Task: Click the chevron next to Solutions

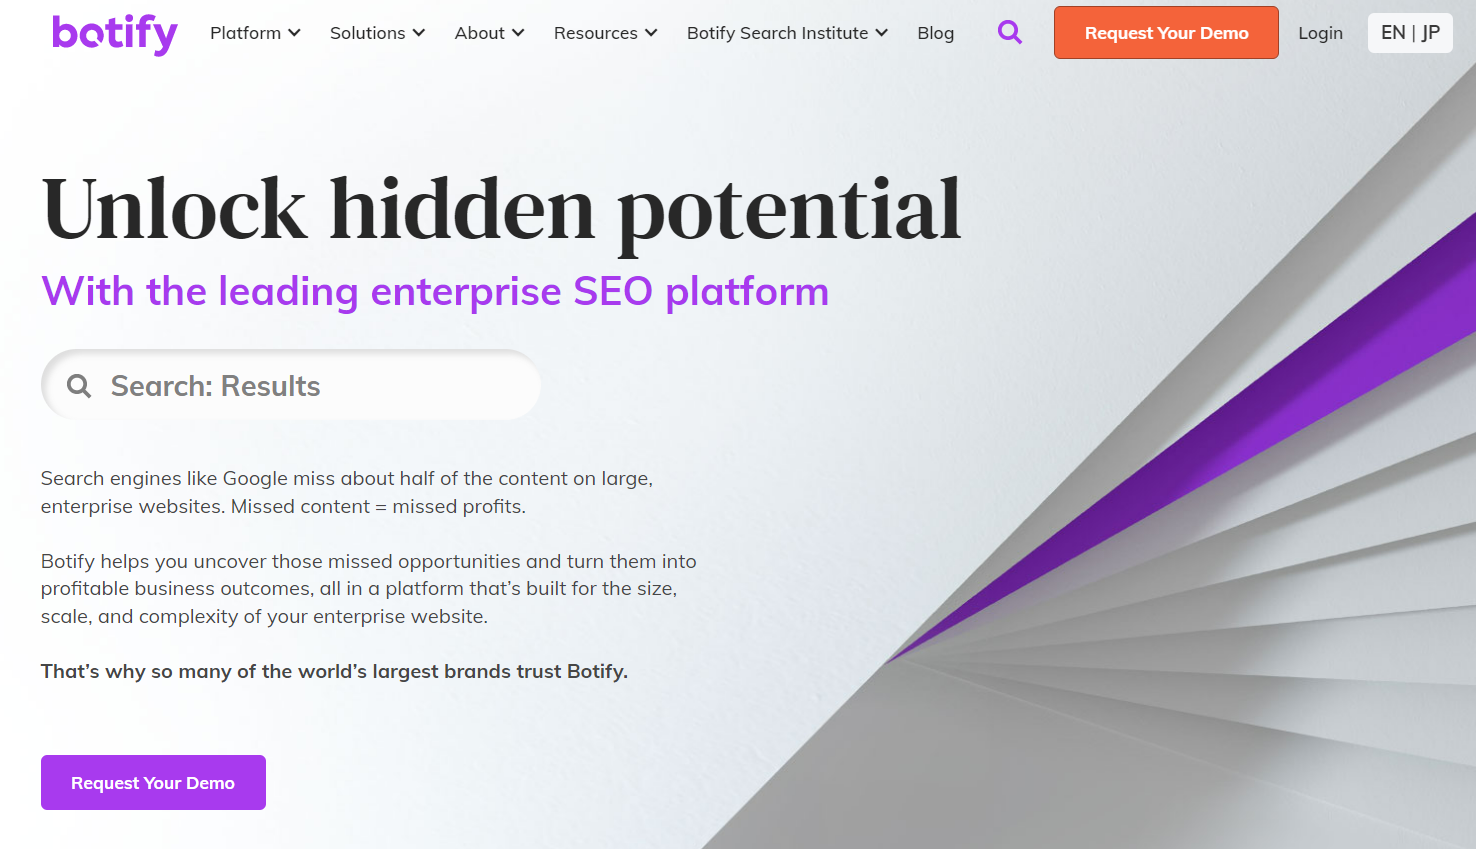Action: click(417, 32)
